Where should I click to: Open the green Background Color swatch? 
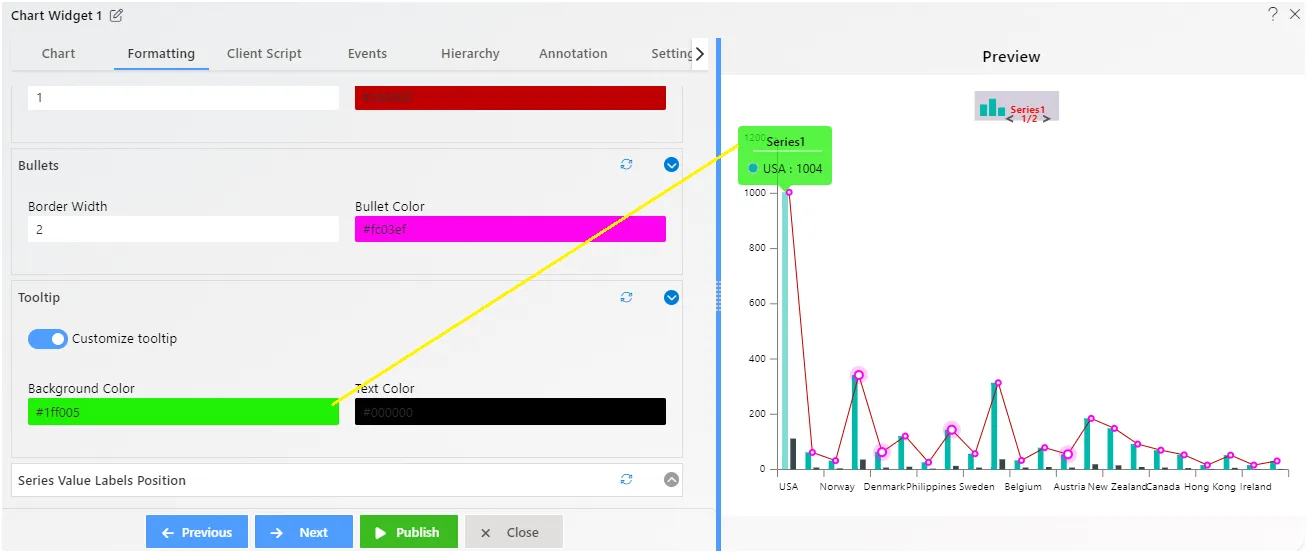point(183,412)
